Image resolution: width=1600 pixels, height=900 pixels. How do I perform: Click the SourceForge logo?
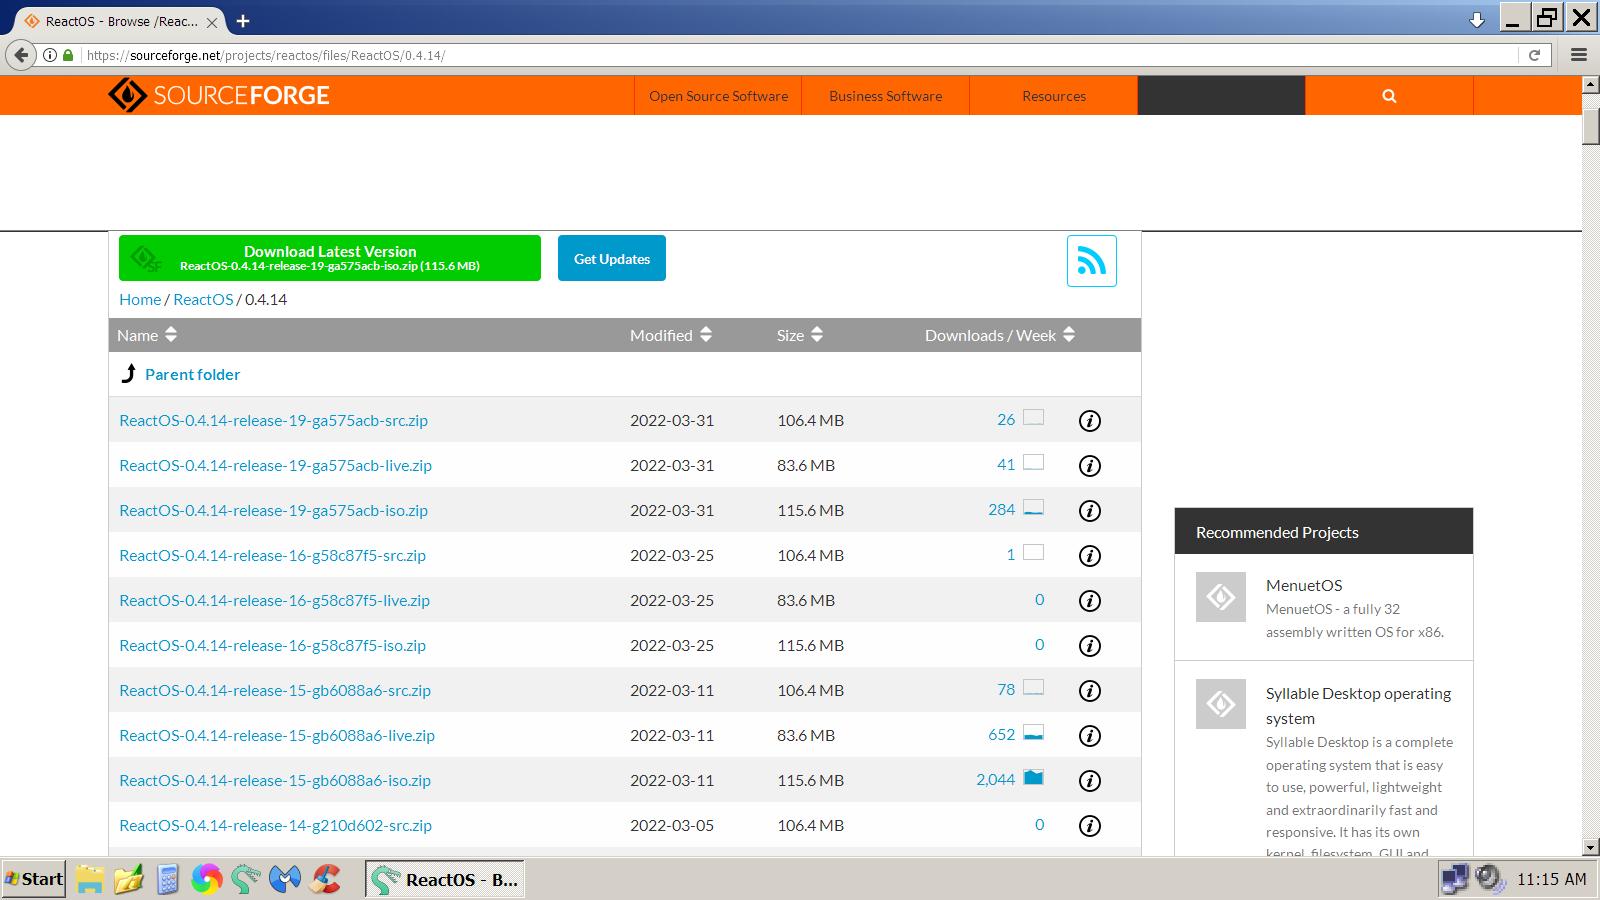click(219, 95)
